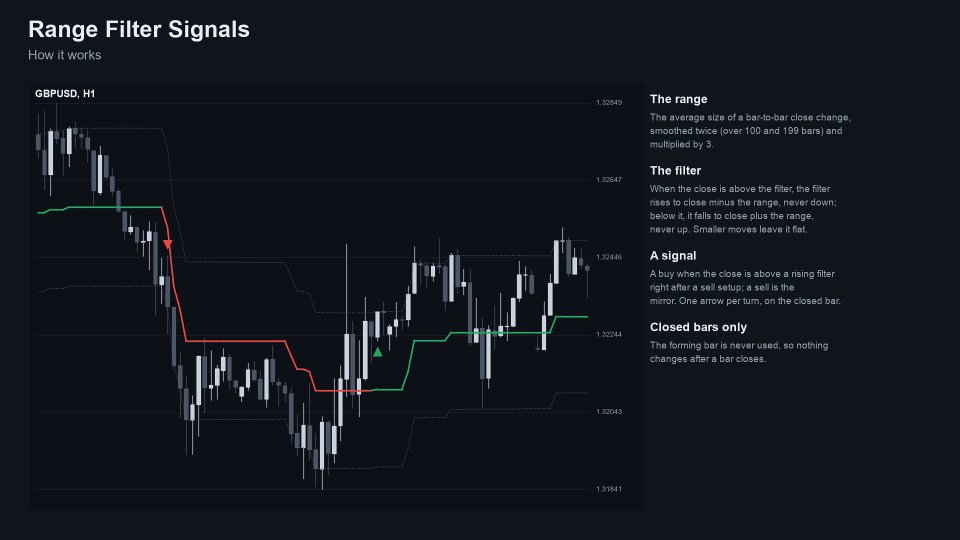Click the Range Filter Signals title
Image resolution: width=960 pixels, height=540 pixels.
click(139, 29)
